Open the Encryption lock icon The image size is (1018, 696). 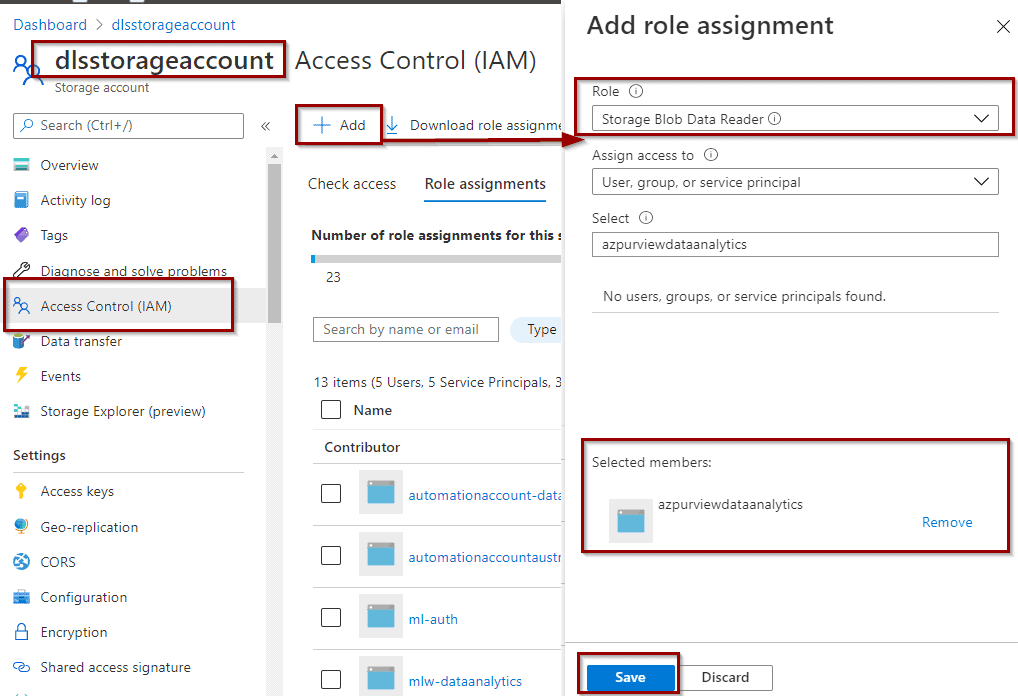point(21,632)
